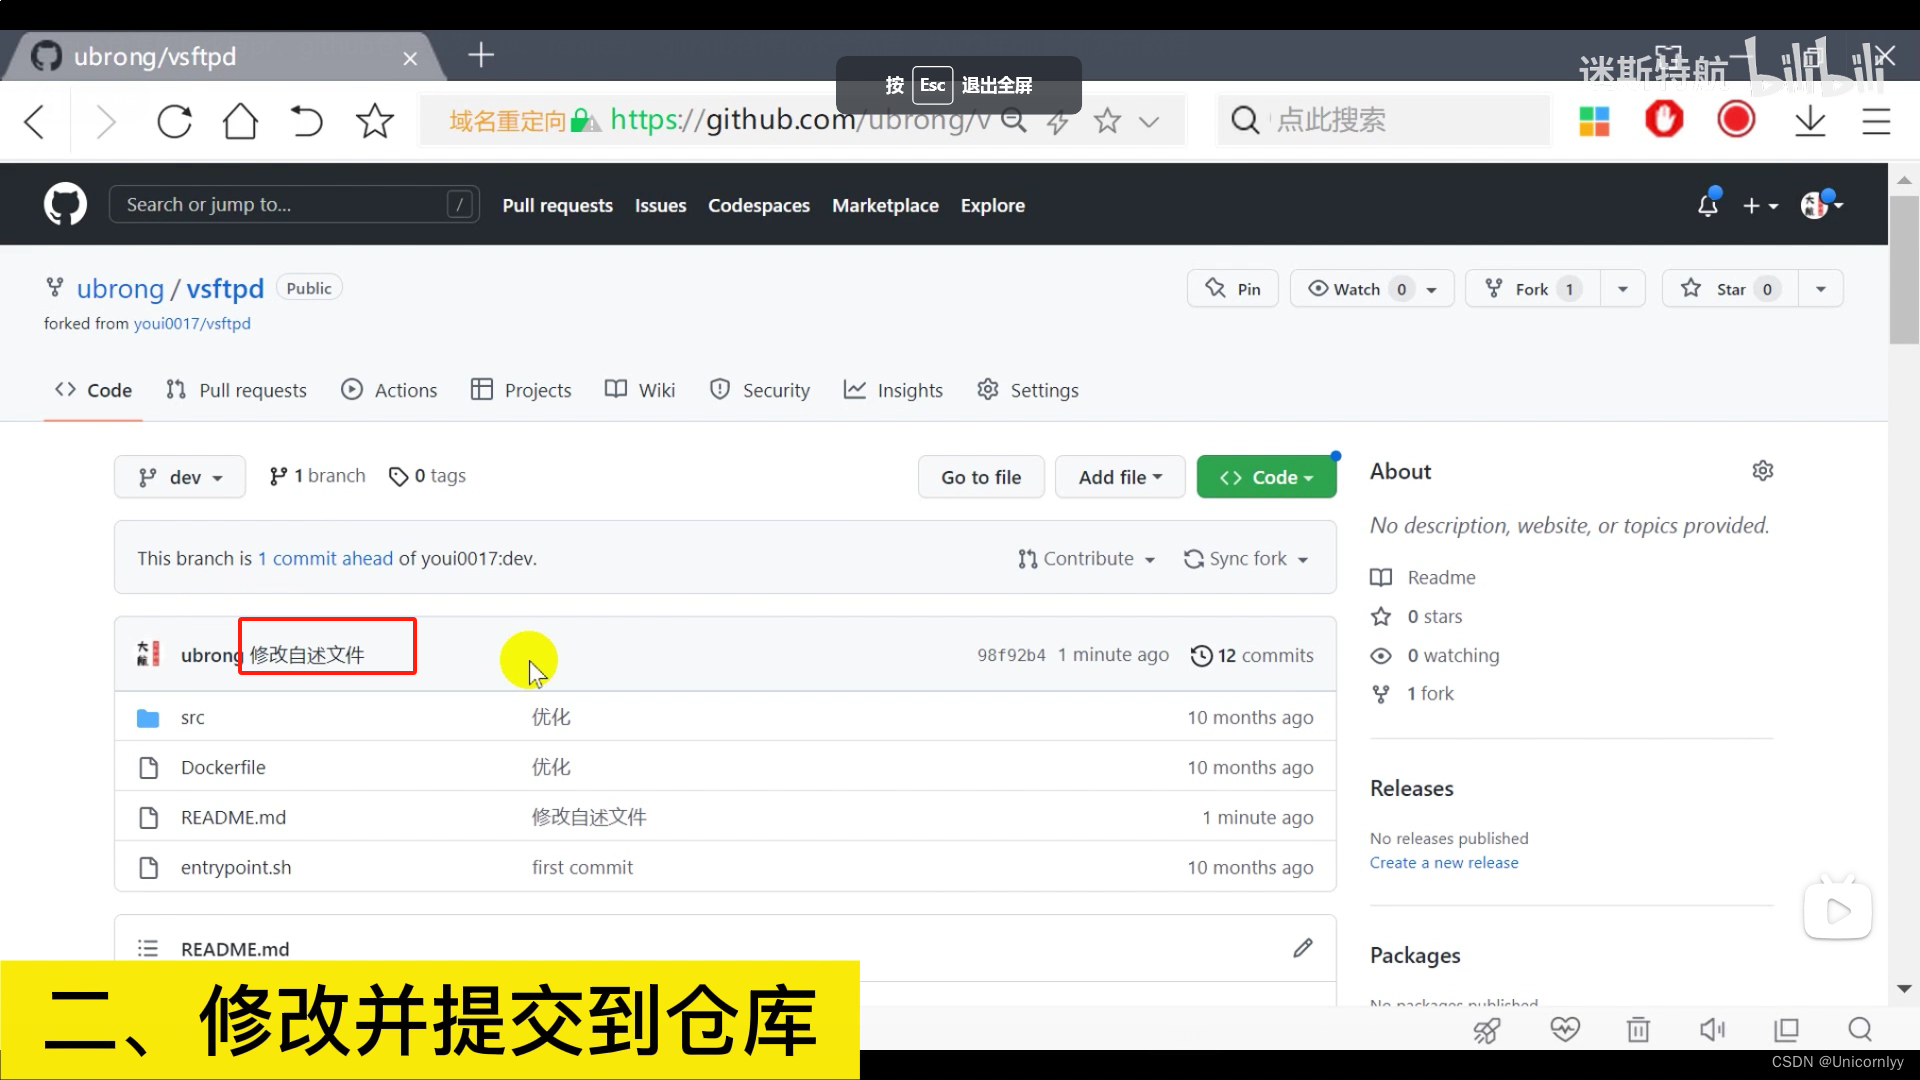This screenshot has height=1080, width=1920.
Task: Switch to the Projects tab
Action: pyautogui.click(x=521, y=390)
